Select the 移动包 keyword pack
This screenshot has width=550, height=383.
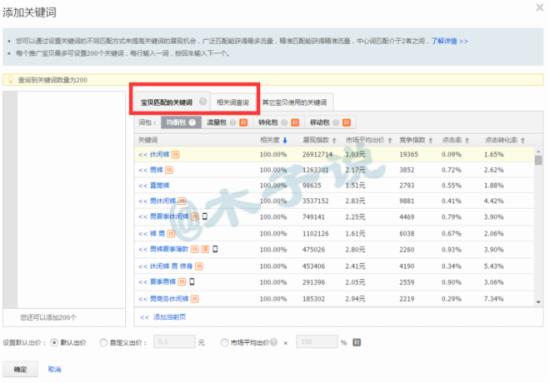click(320, 122)
